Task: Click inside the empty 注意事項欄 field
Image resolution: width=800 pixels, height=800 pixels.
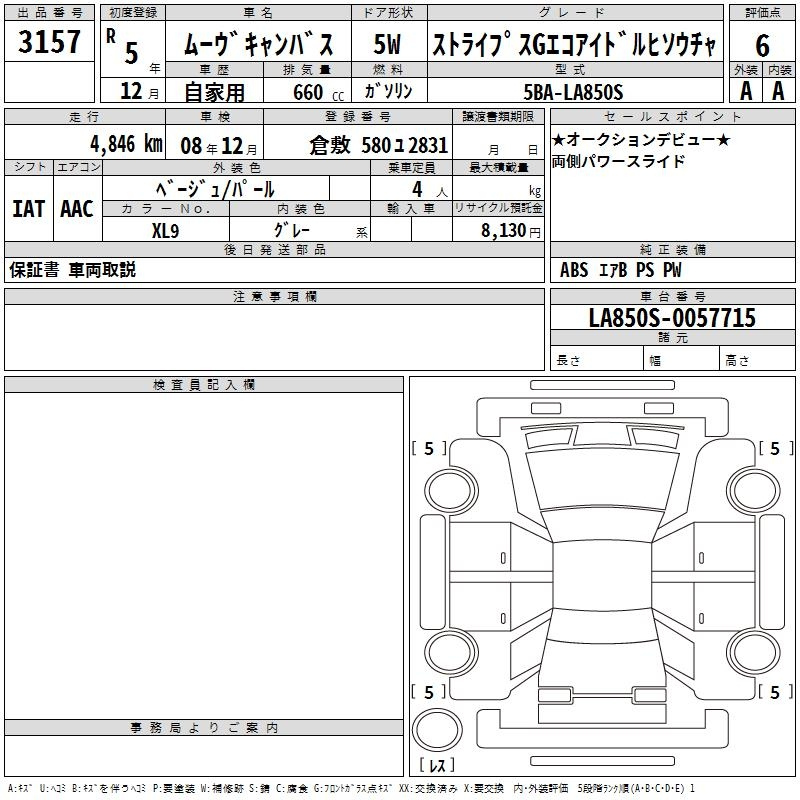Action: 274,338
